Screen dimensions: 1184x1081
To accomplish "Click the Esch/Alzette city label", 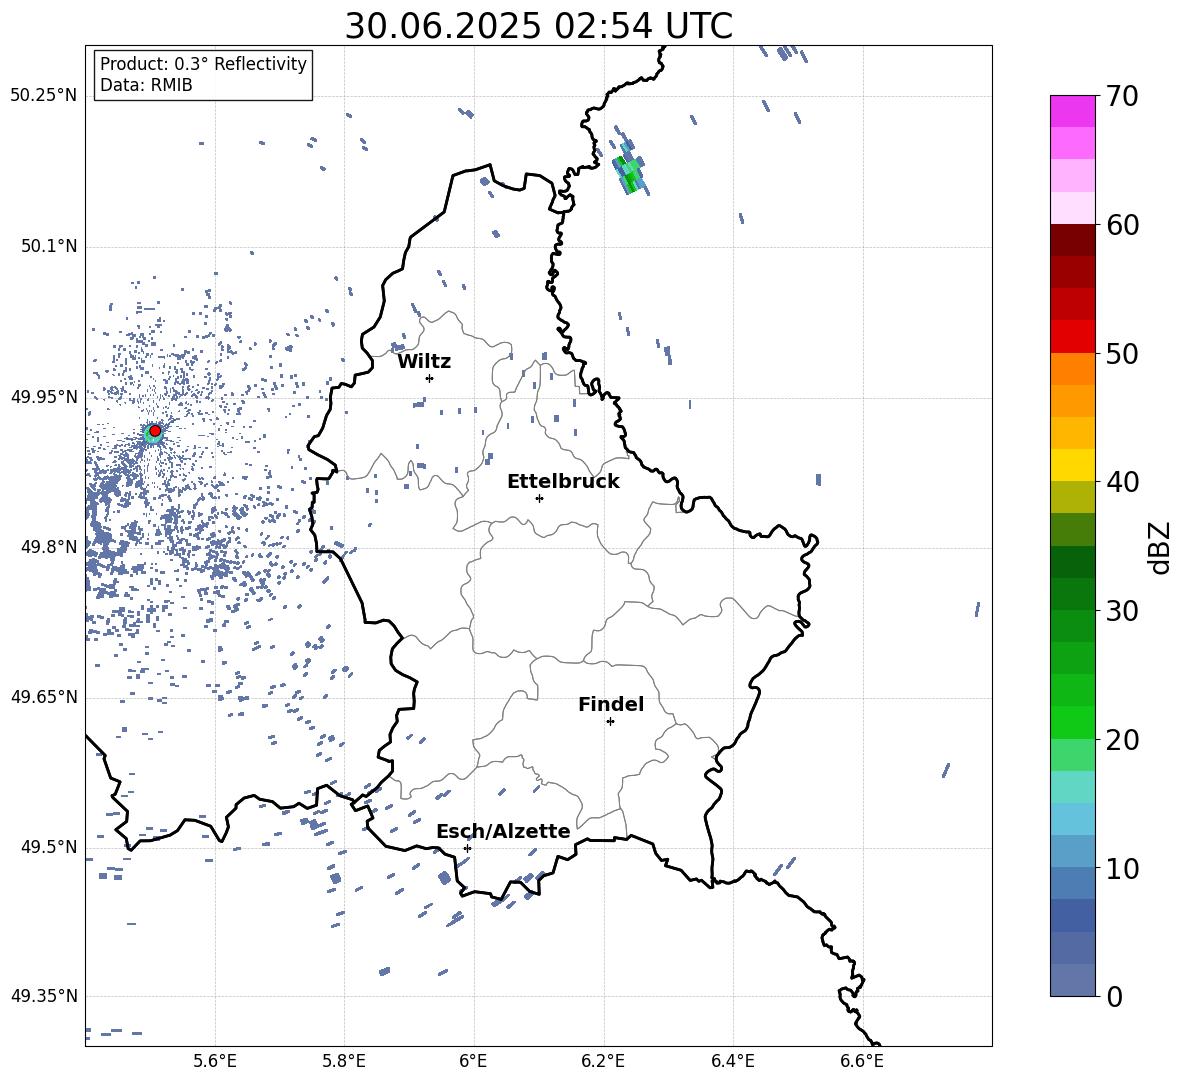I will tap(503, 831).
